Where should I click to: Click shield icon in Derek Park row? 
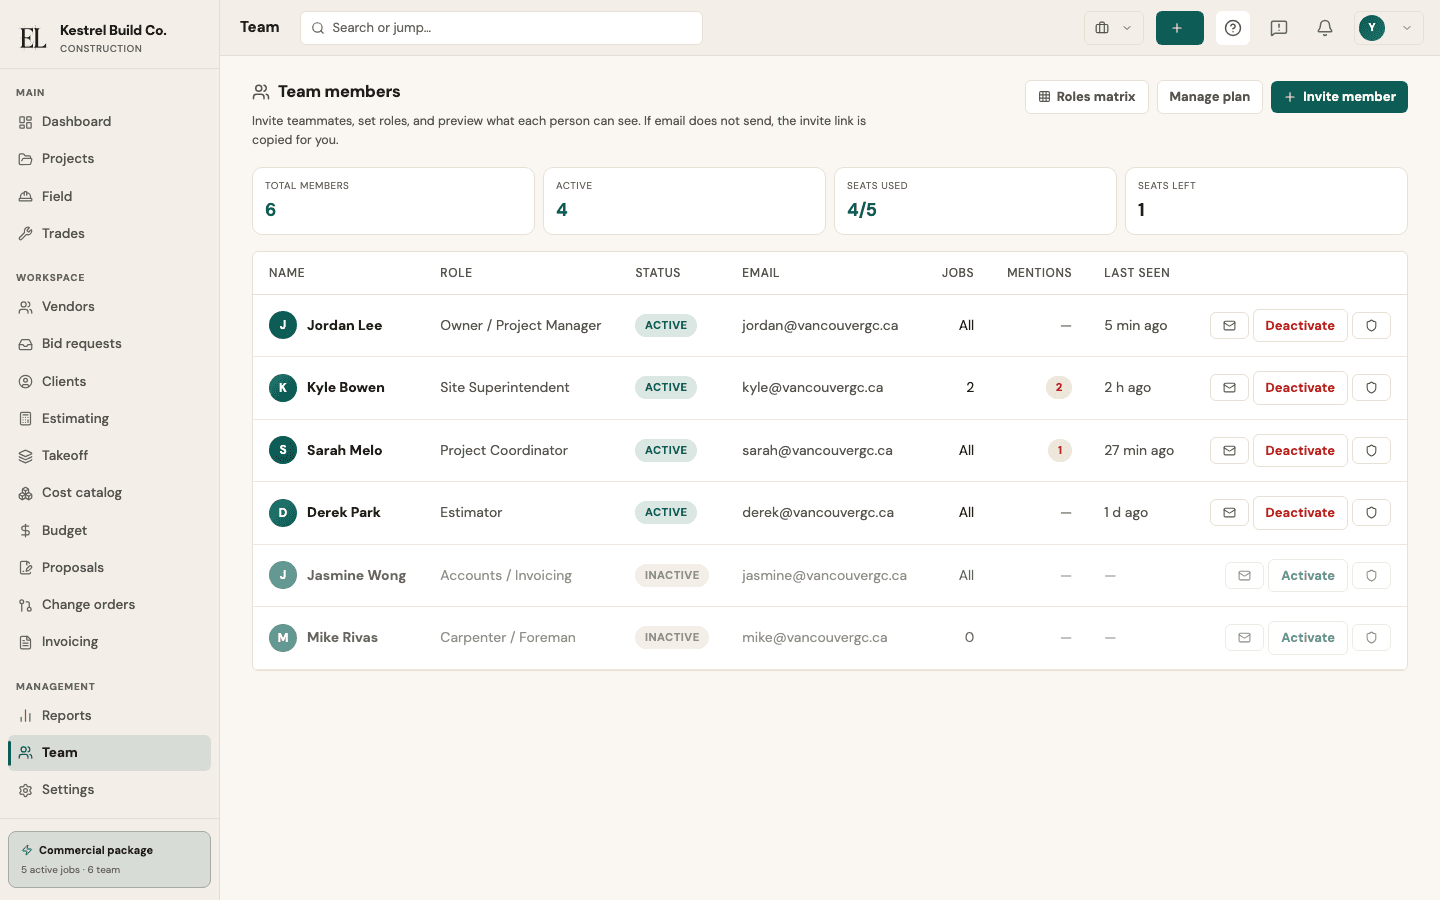click(1371, 513)
